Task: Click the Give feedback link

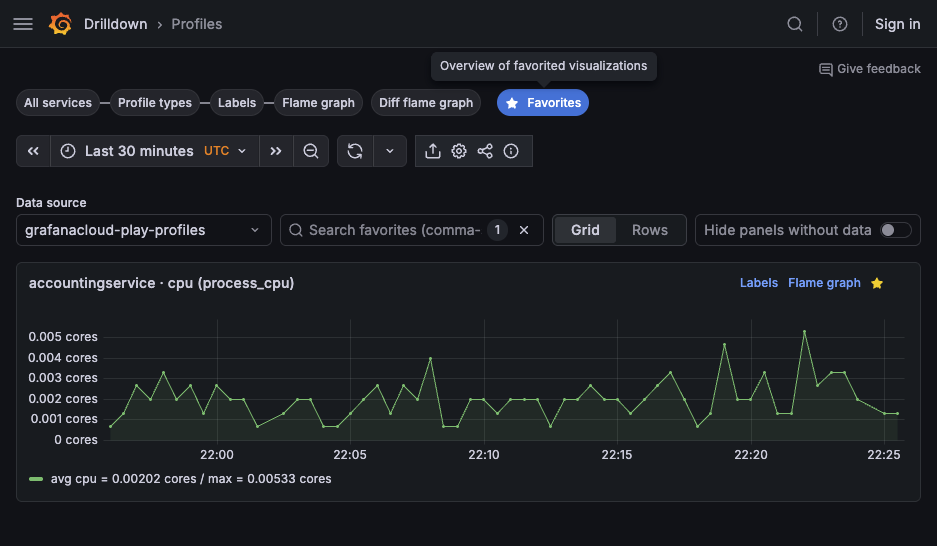Action: pos(869,69)
